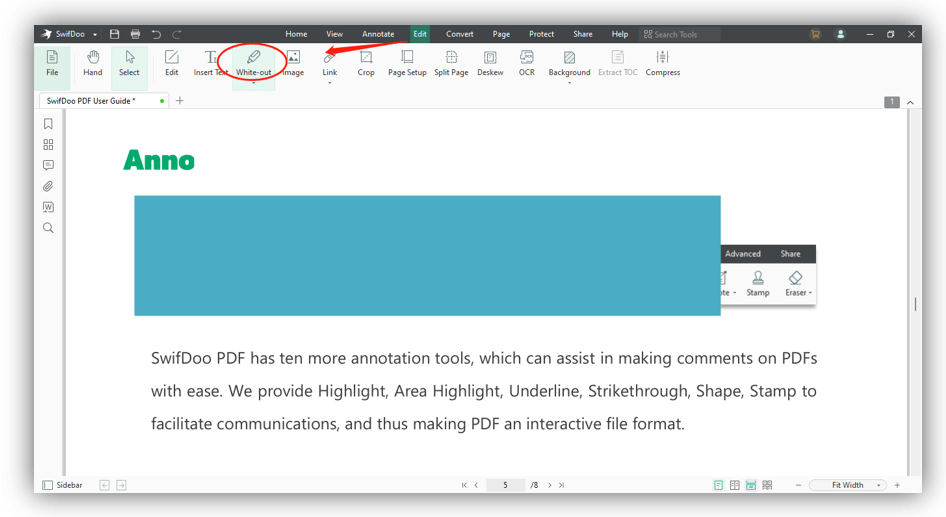This screenshot has width=946, height=517.
Task: Click the Extract TOC tool
Action: coord(618,63)
